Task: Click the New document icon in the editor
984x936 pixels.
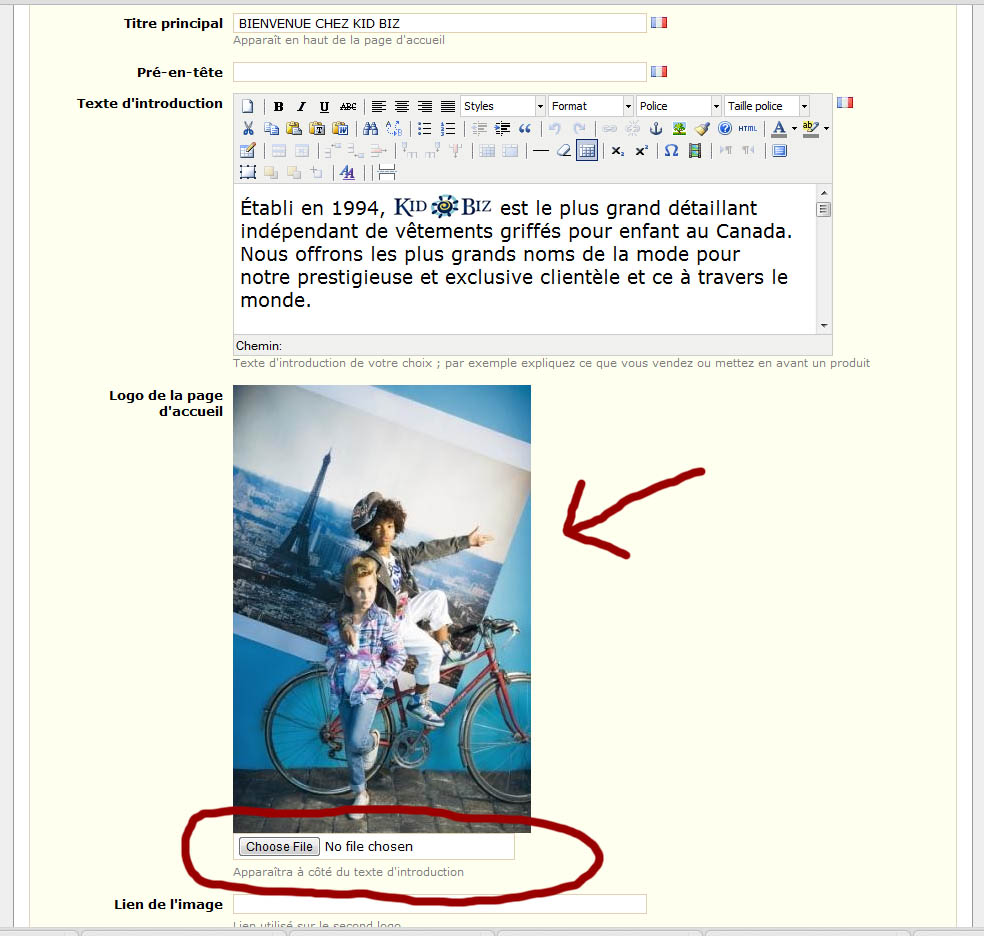Action: pyautogui.click(x=248, y=106)
